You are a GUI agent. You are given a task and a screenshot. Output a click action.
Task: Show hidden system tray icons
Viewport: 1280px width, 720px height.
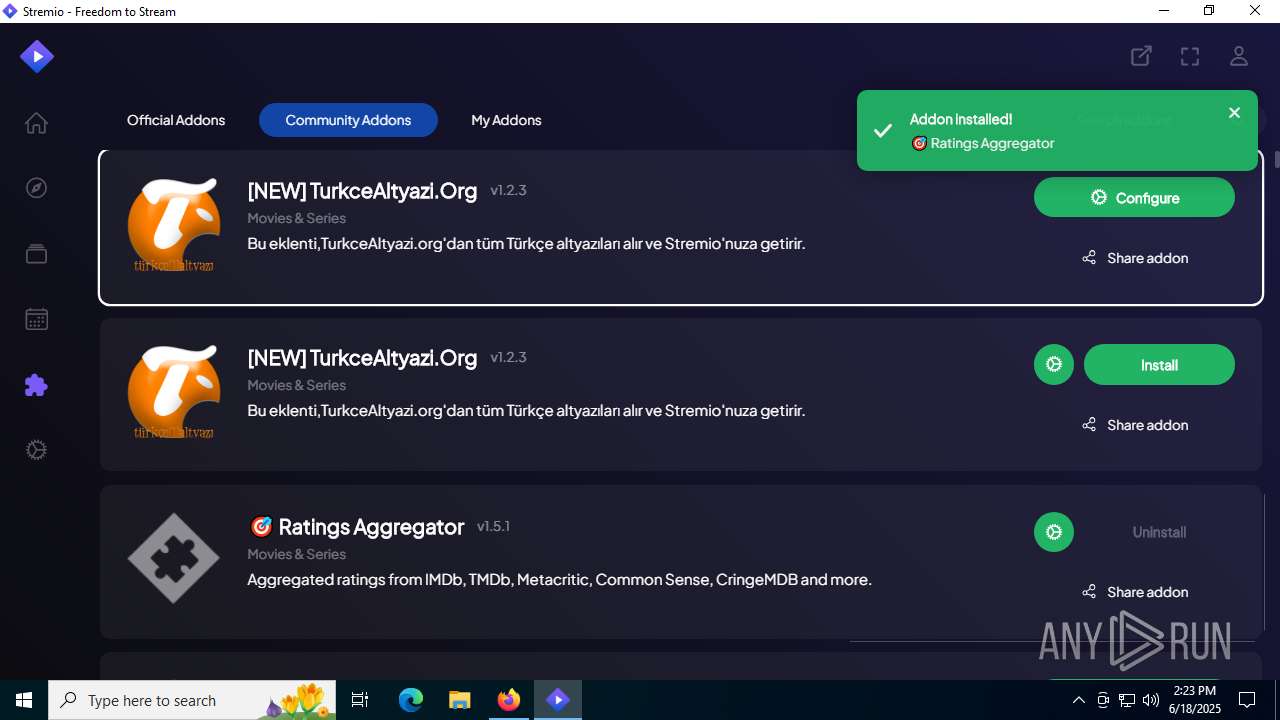pos(1078,700)
